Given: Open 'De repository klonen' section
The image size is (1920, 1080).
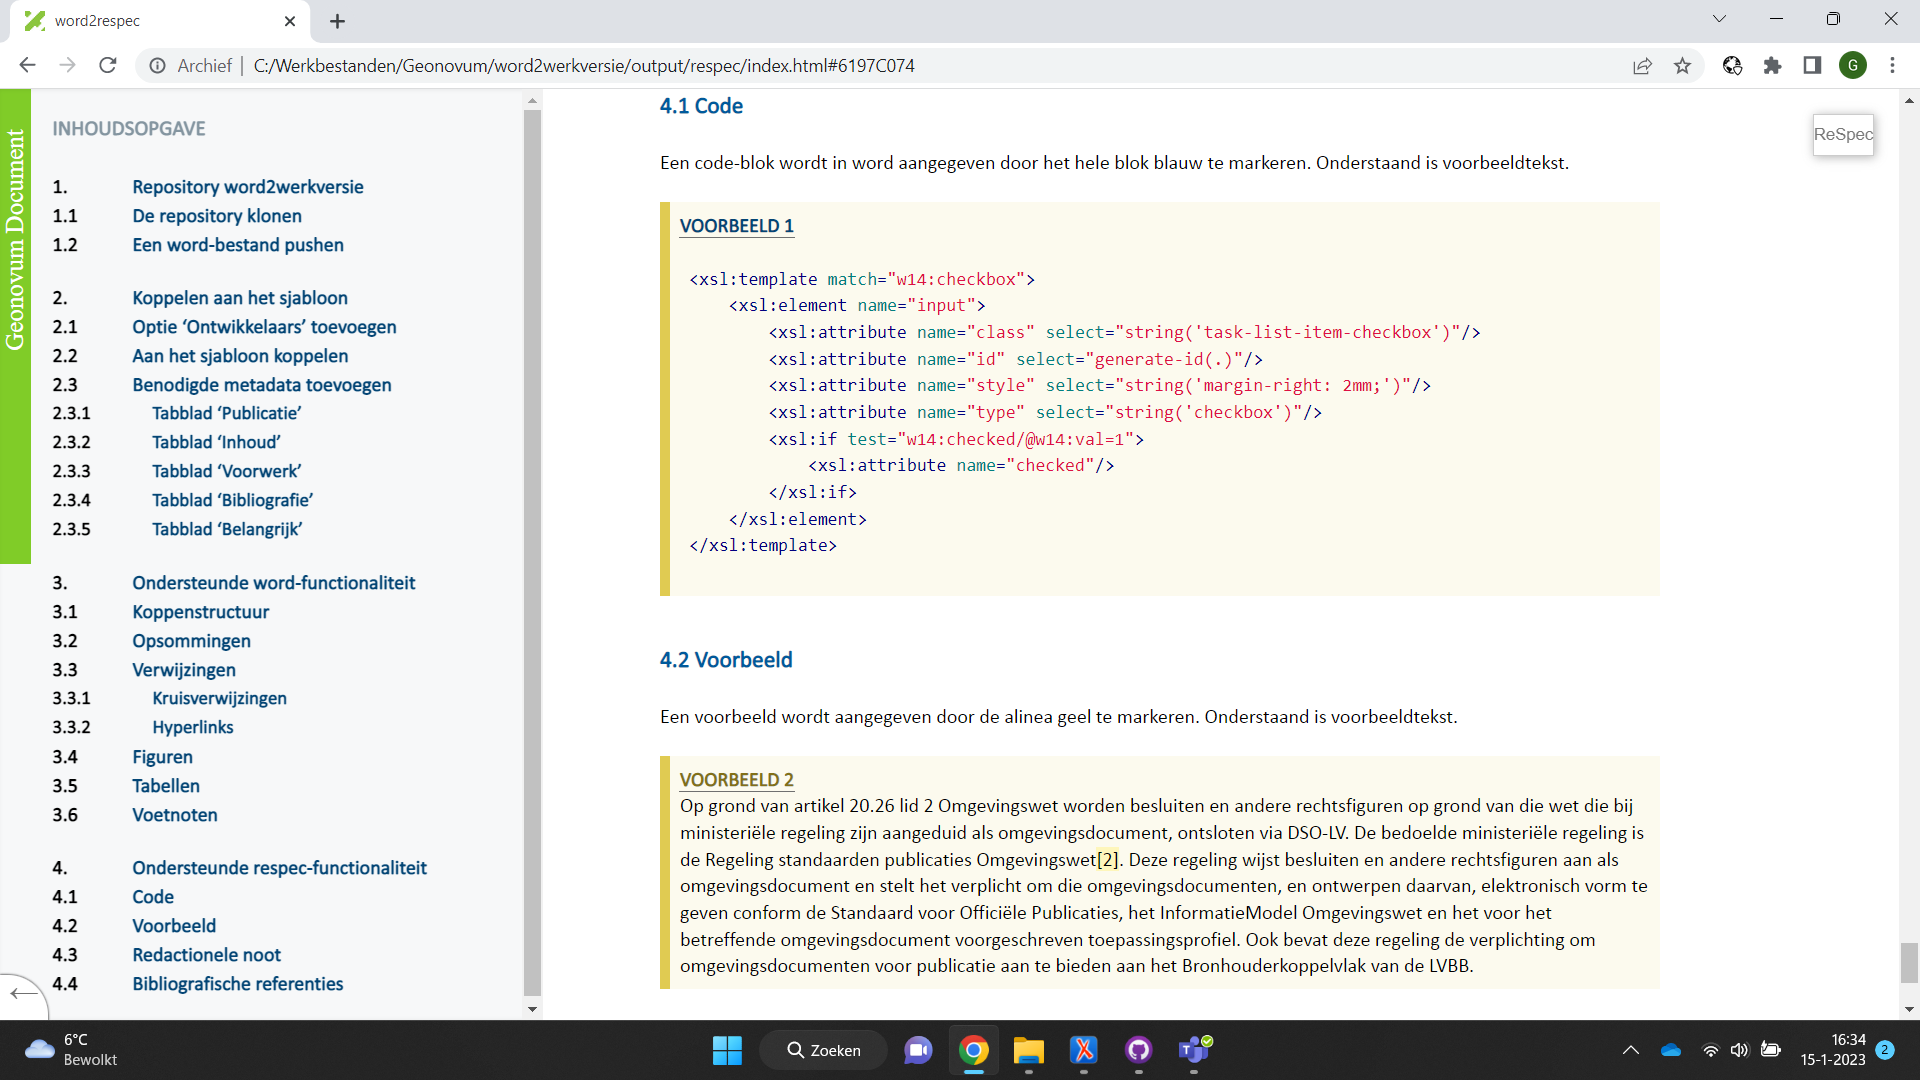Looking at the screenshot, I should click(x=217, y=216).
